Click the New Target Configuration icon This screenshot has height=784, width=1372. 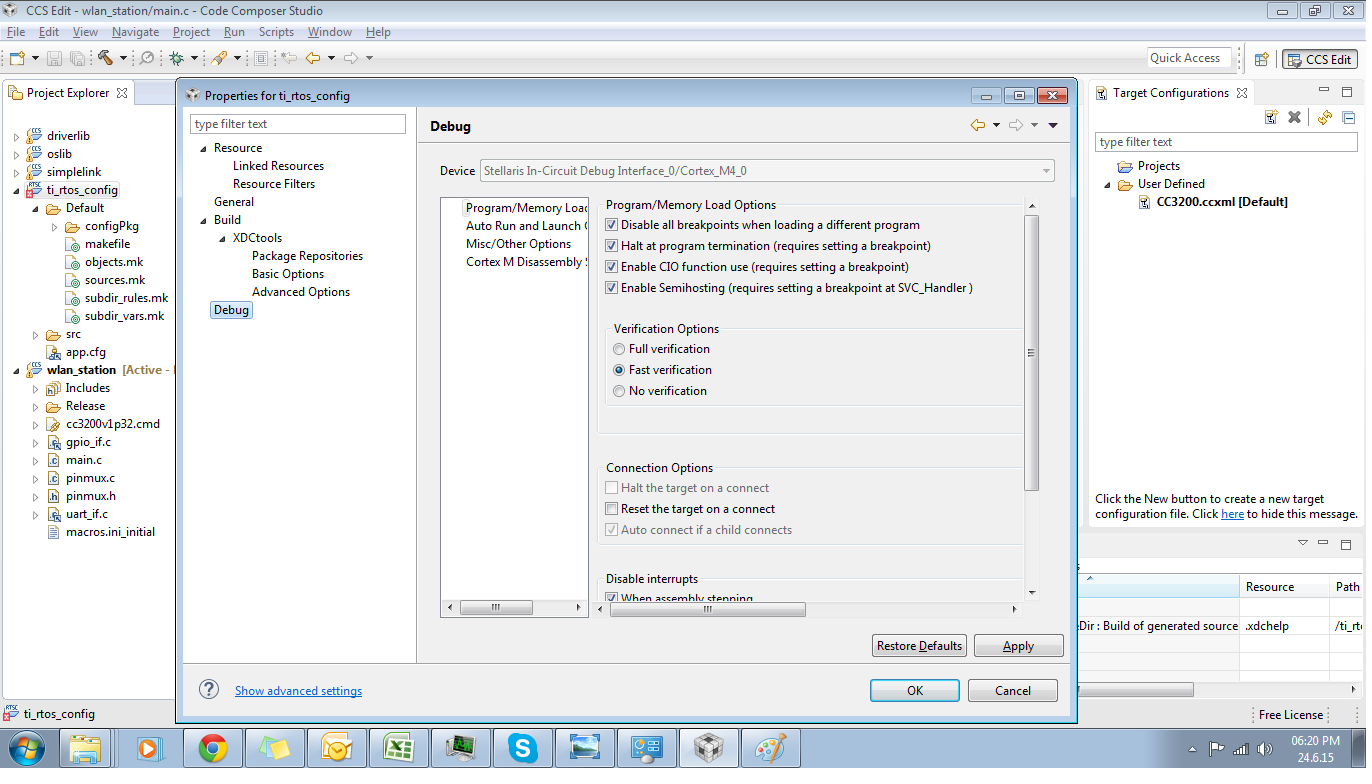pos(1271,117)
